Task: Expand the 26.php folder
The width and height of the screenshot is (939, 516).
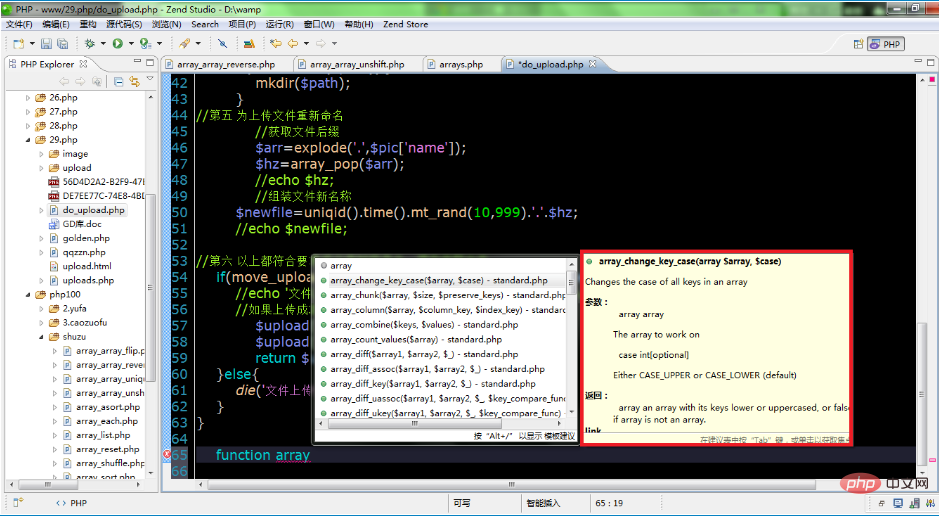Action: tap(28, 98)
